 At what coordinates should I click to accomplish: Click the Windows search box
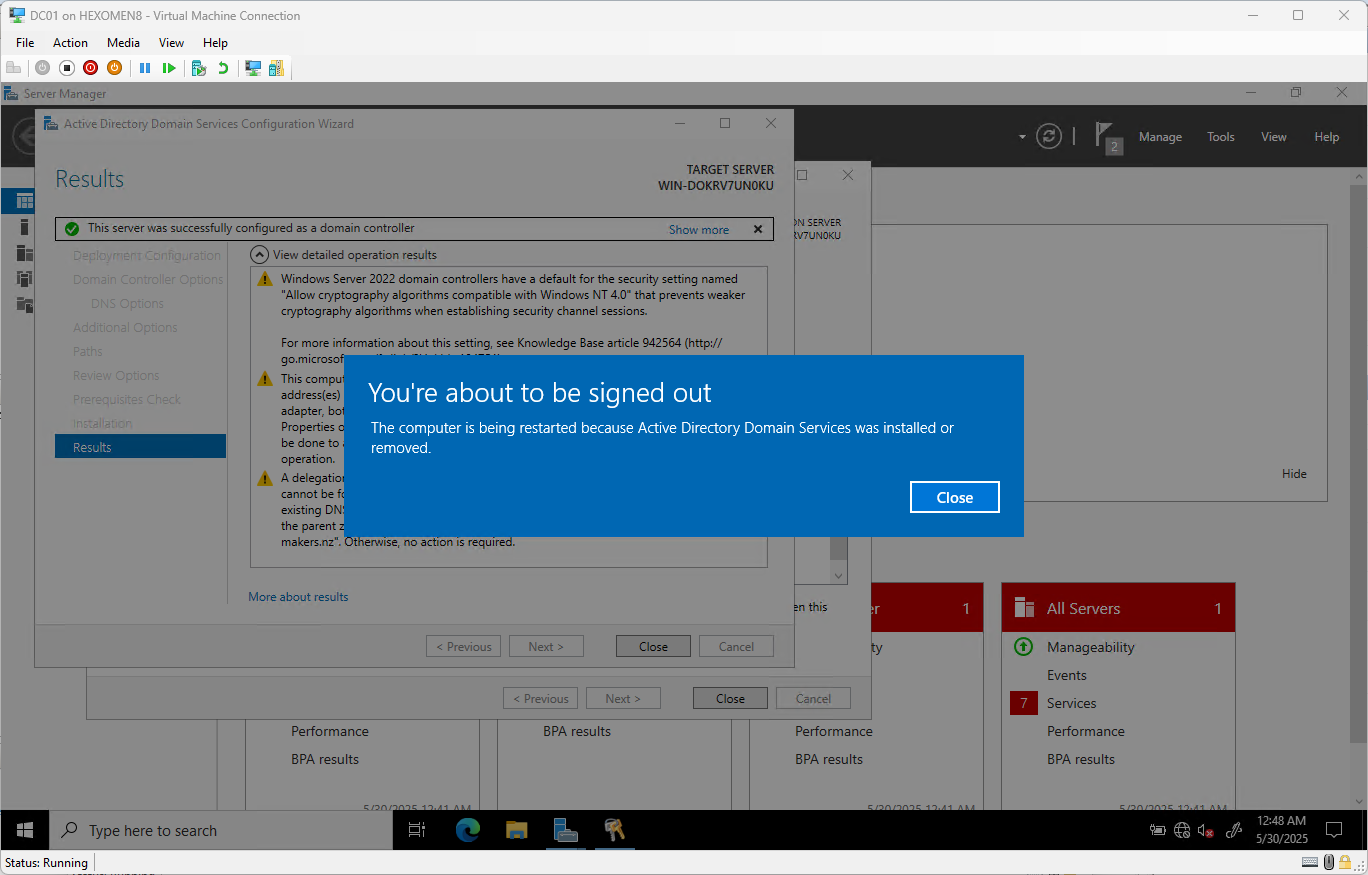click(220, 830)
